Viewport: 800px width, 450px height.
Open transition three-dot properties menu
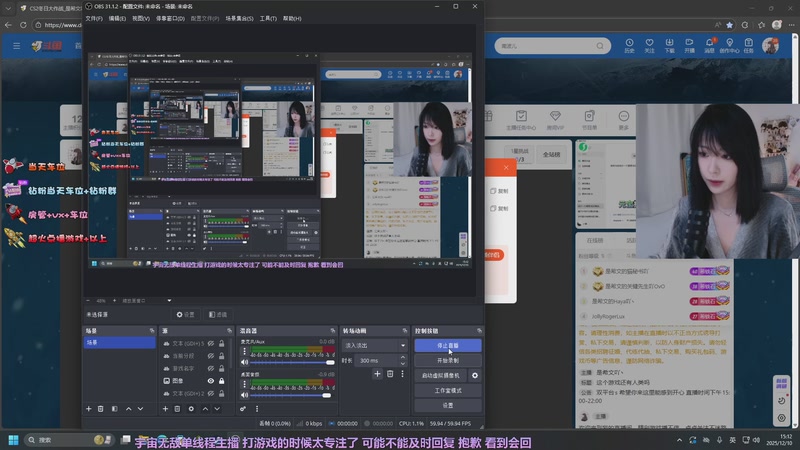tap(402, 374)
